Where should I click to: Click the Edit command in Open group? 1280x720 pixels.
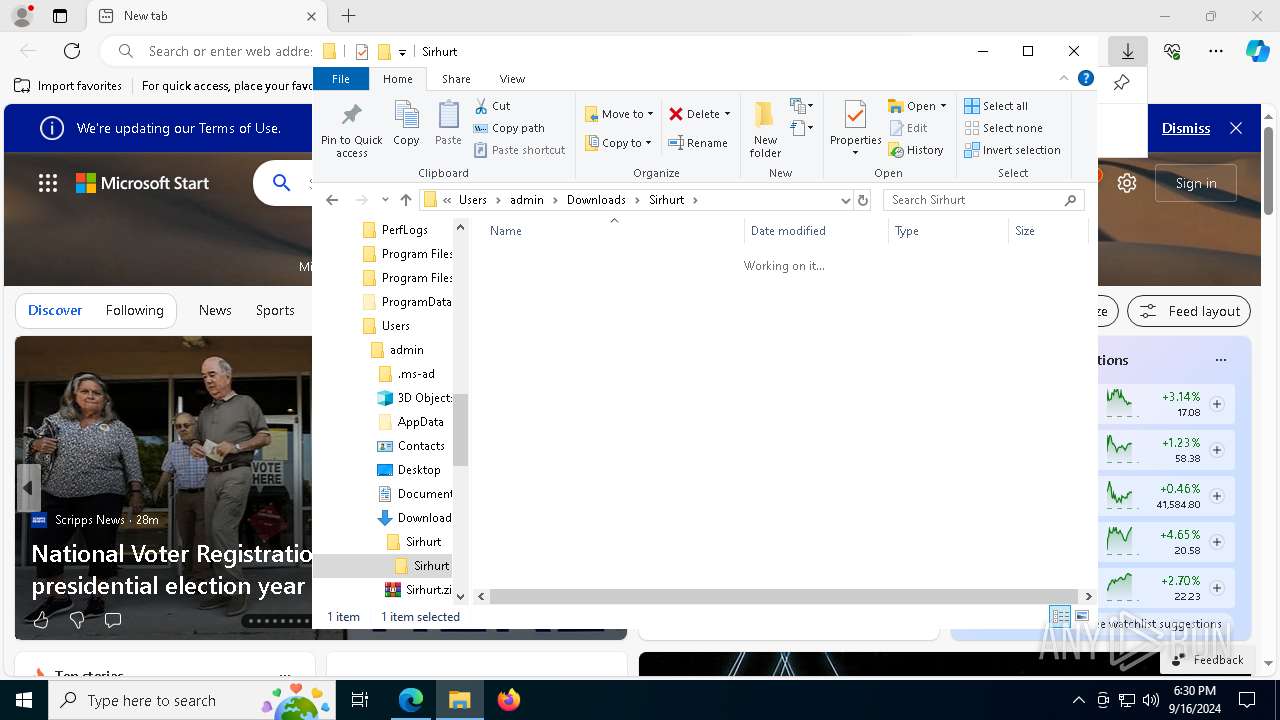pyautogui.click(x=908, y=128)
